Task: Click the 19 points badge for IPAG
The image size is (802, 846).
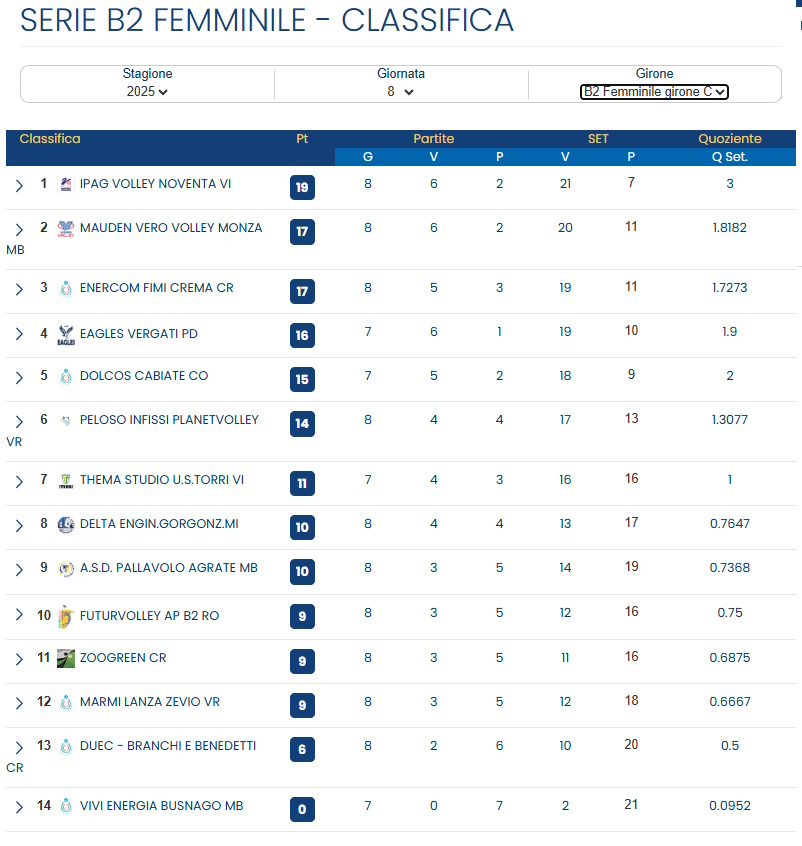Action: tap(302, 187)
